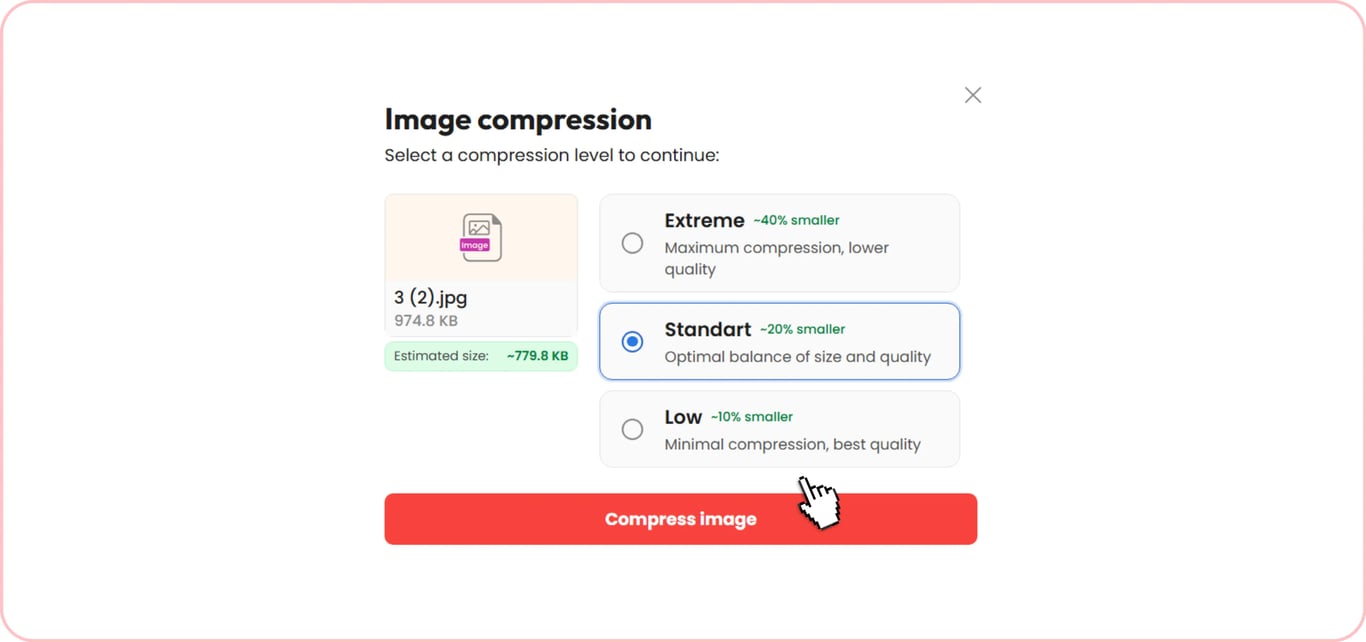Click 'Optimal balance of size and quality' text
Image resolution: width=1366 pixels, height=642 pixels.
coord(798,357)
